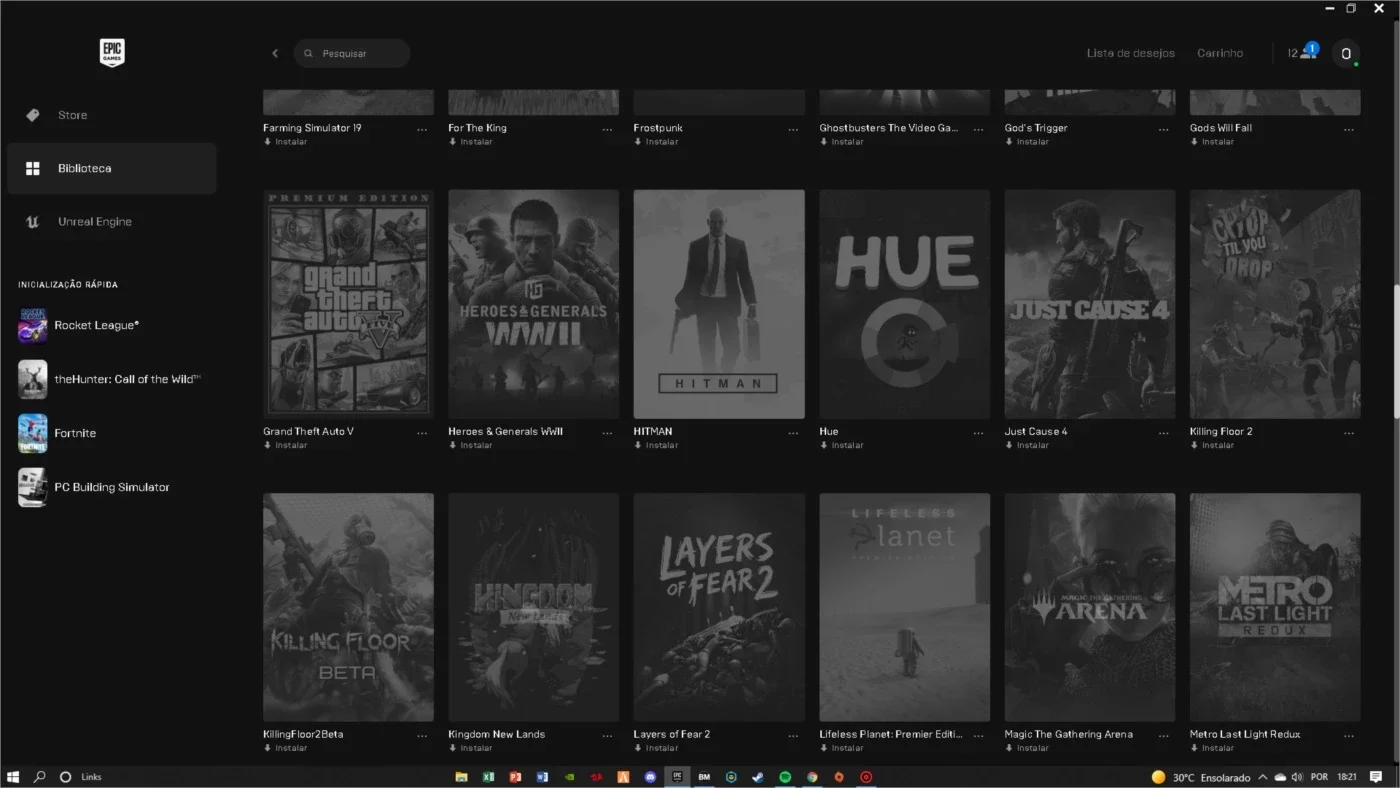Install HITMAN
The height and width of the screenshot is (788, 1400).
point(656,445)
